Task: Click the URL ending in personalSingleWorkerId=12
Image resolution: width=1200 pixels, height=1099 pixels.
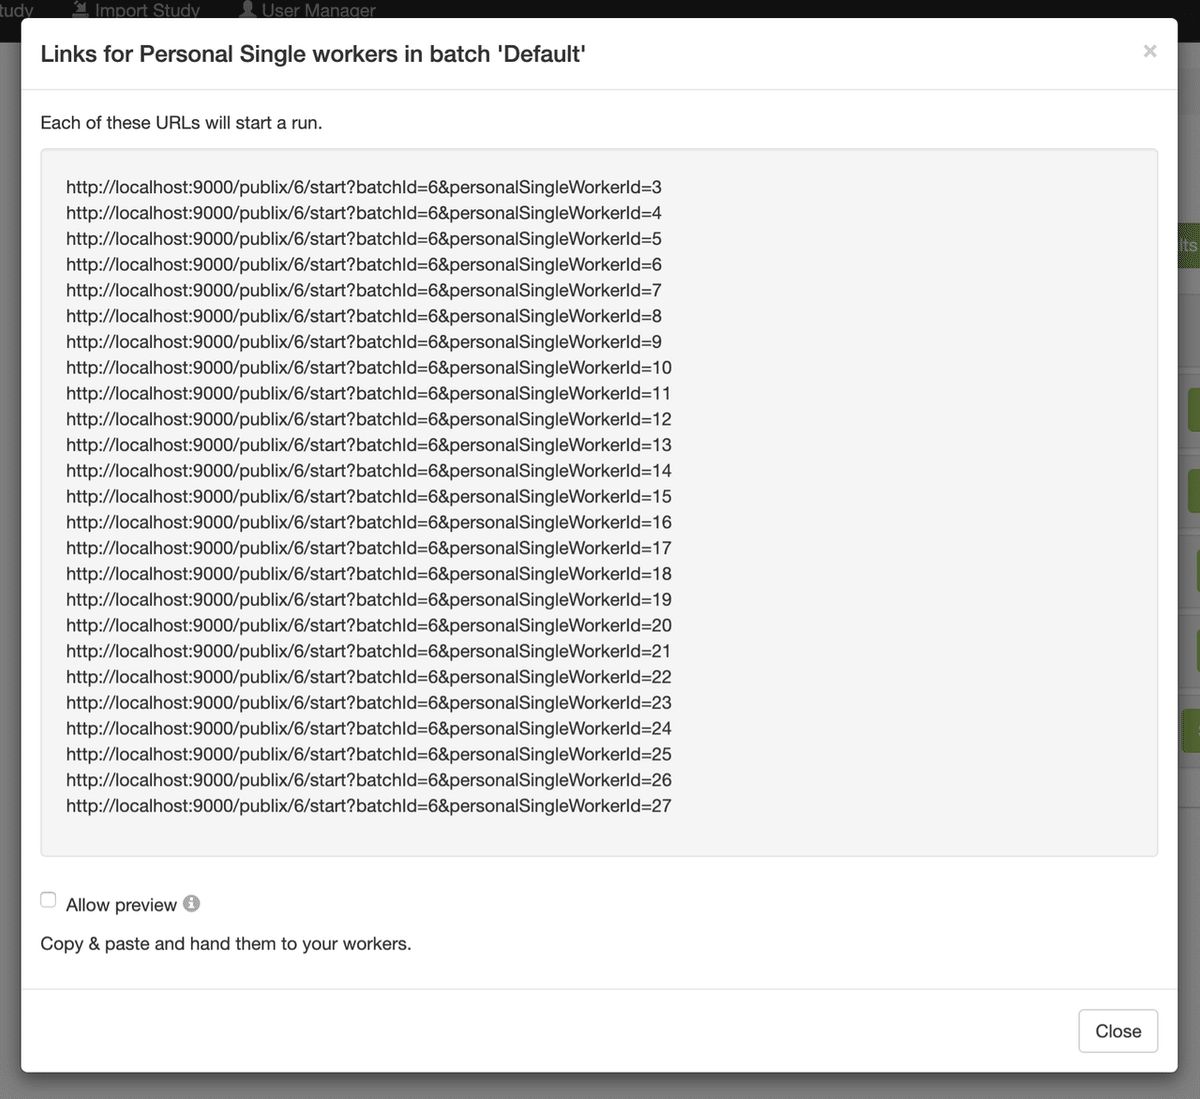Action: [x=368, y=420]
